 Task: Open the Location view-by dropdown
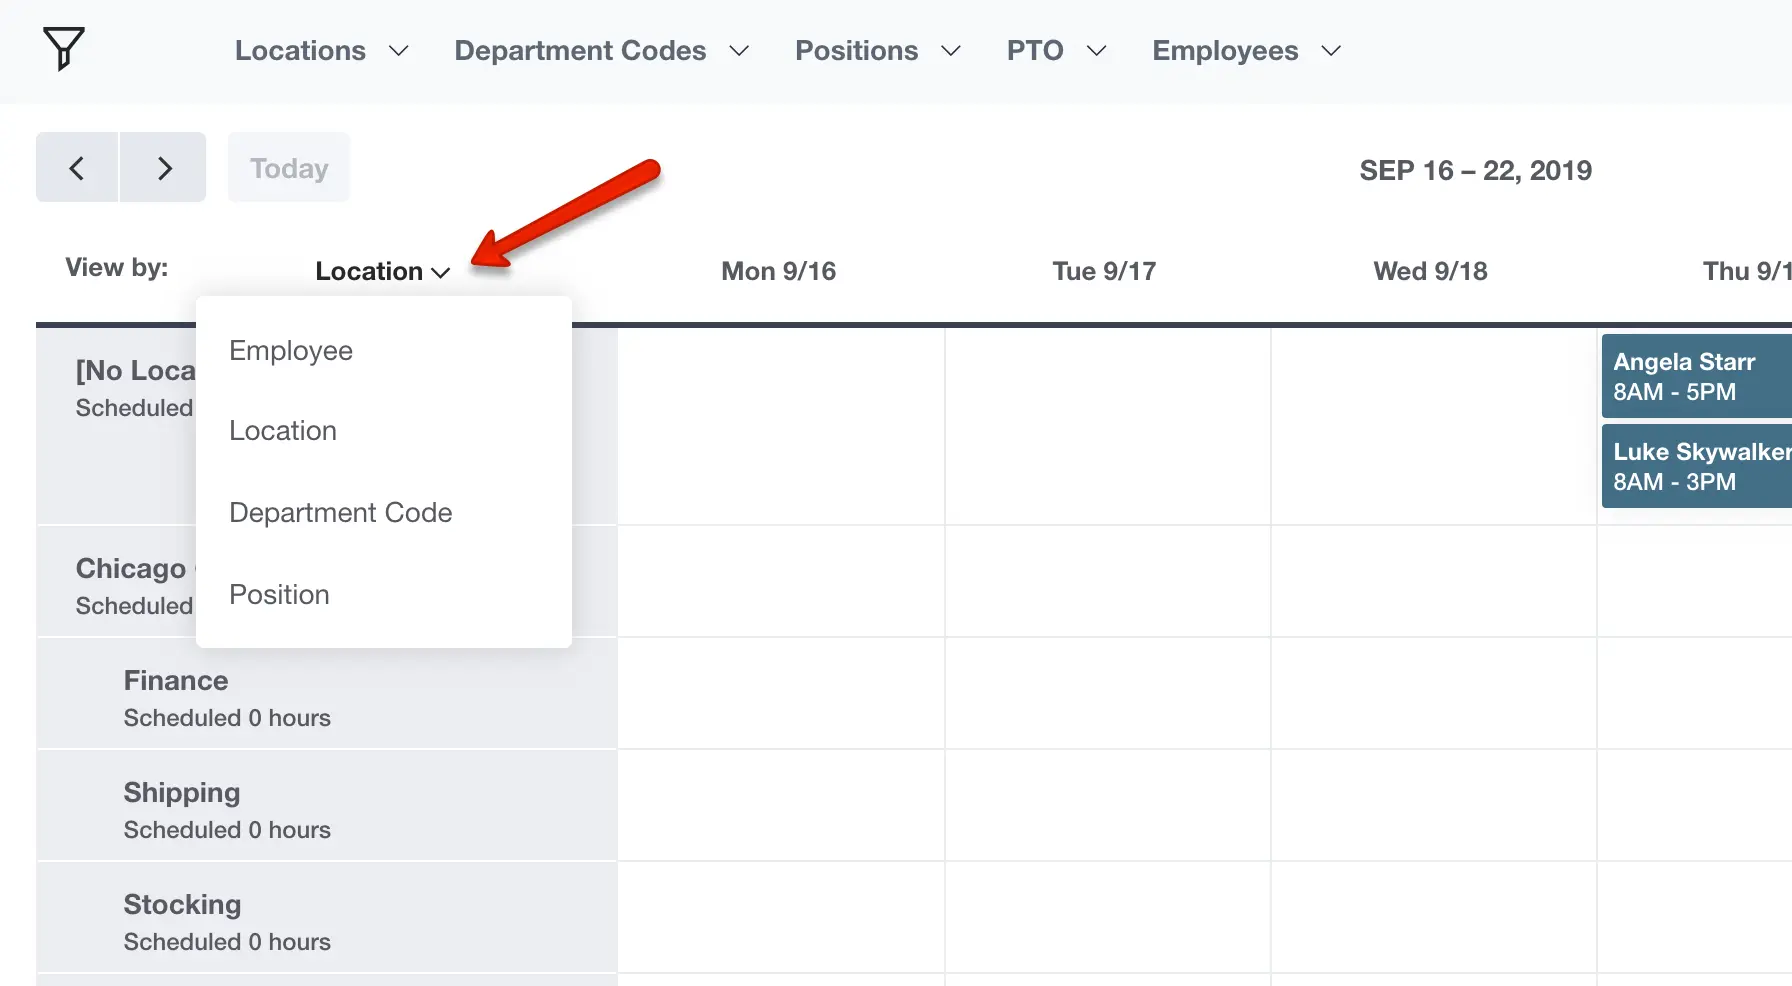click(383, 271)
